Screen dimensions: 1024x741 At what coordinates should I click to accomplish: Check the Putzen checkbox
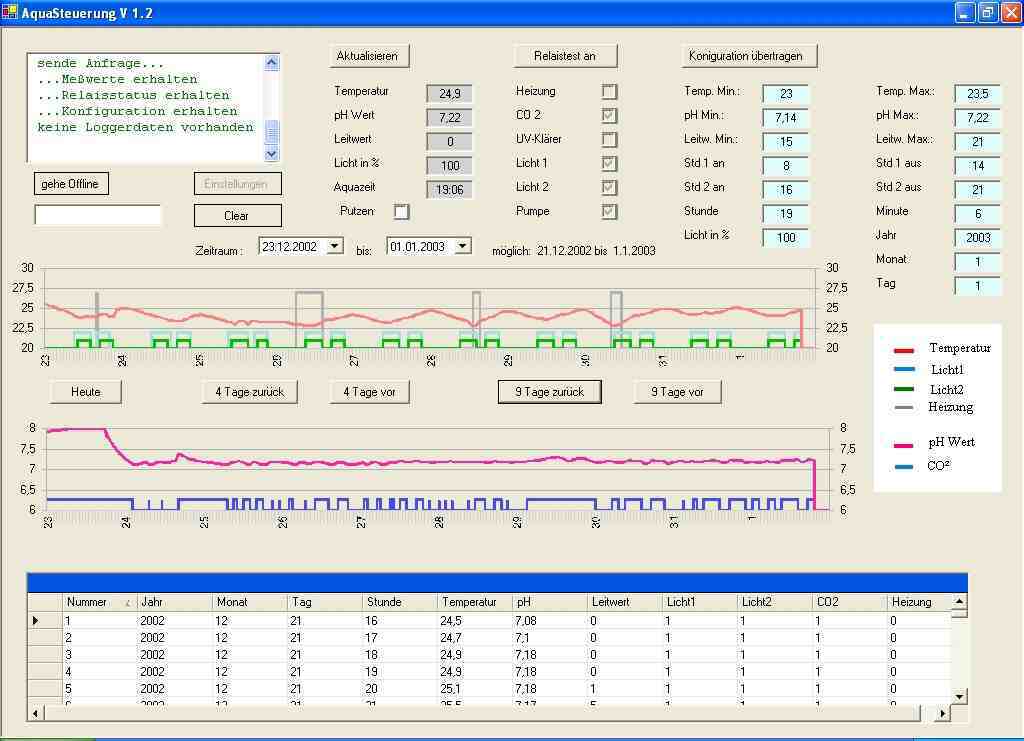[401, 212]
